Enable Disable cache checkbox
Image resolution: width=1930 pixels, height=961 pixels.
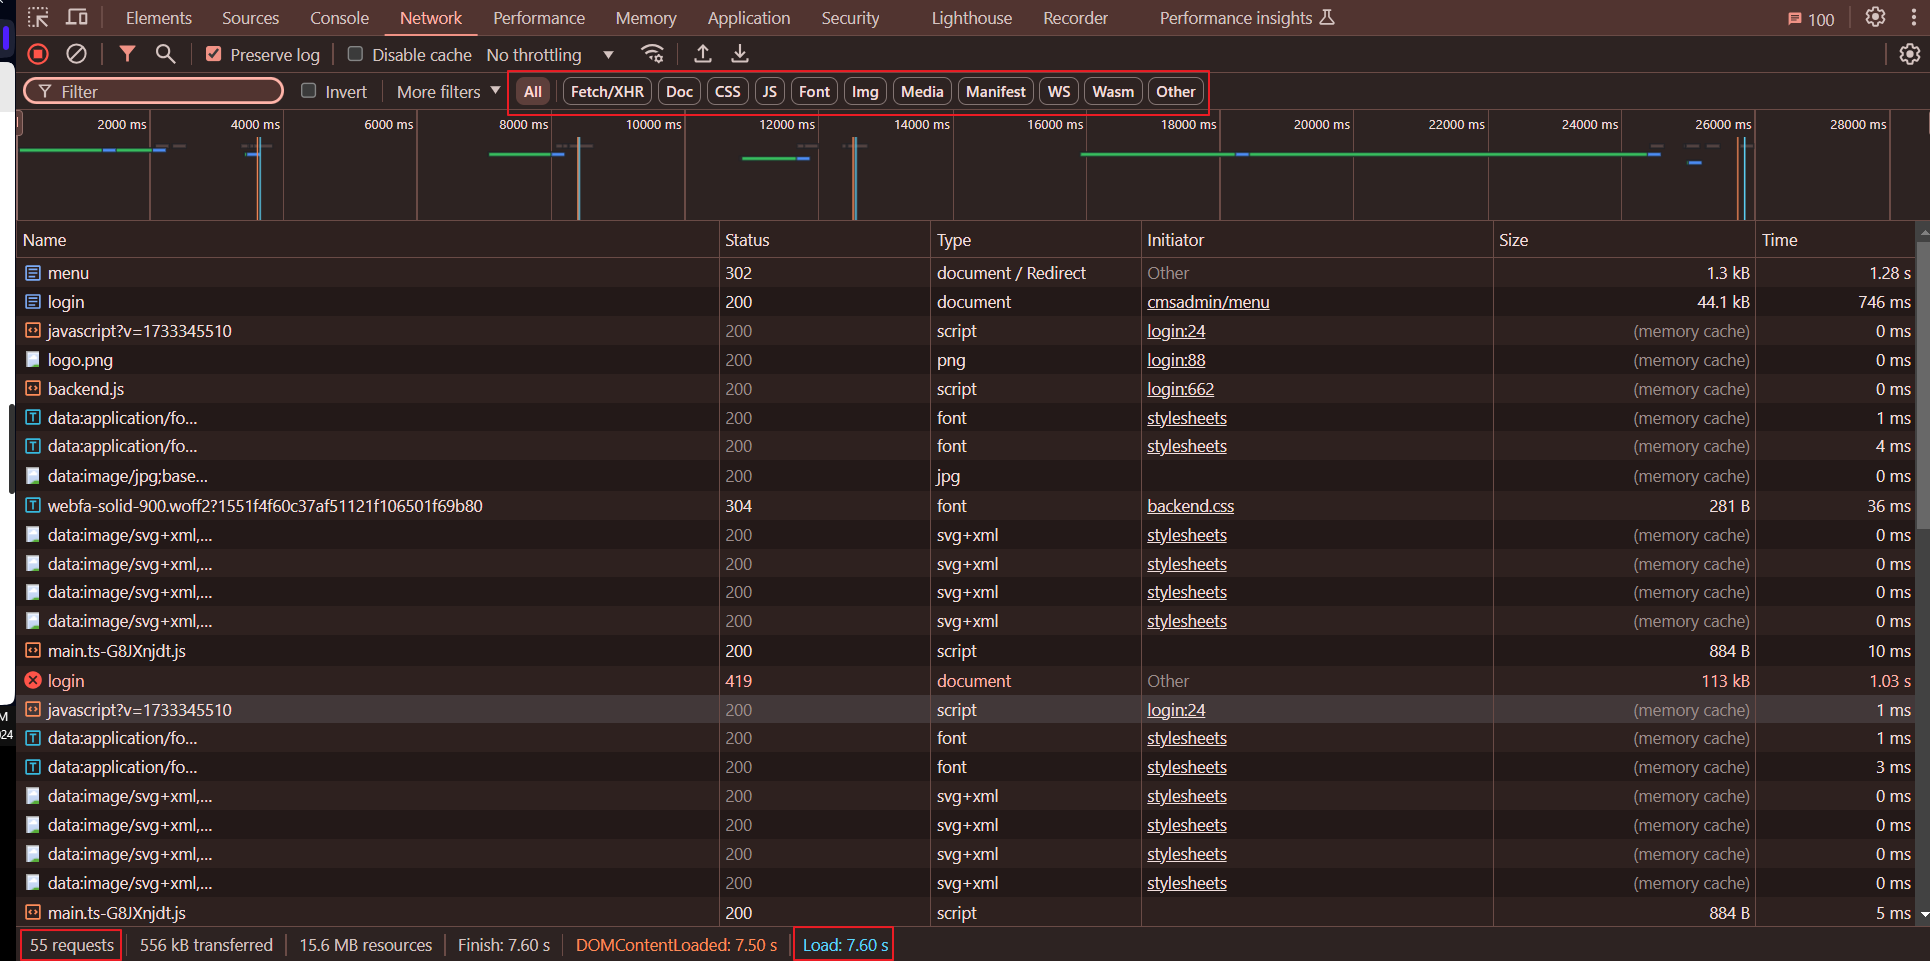[355, 54]
